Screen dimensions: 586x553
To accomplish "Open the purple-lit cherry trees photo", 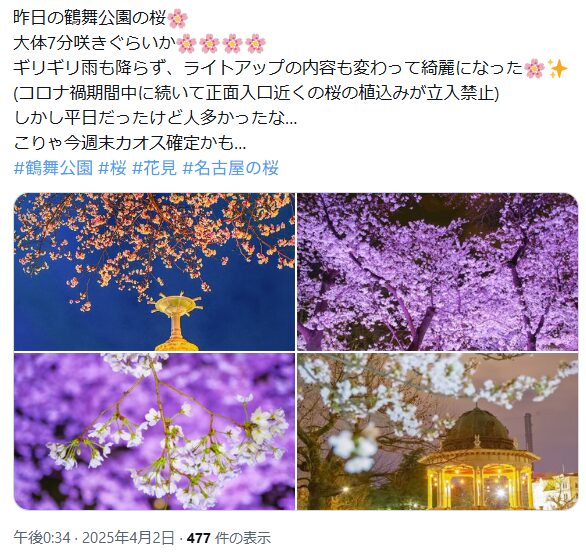I will tap(438, 272).
